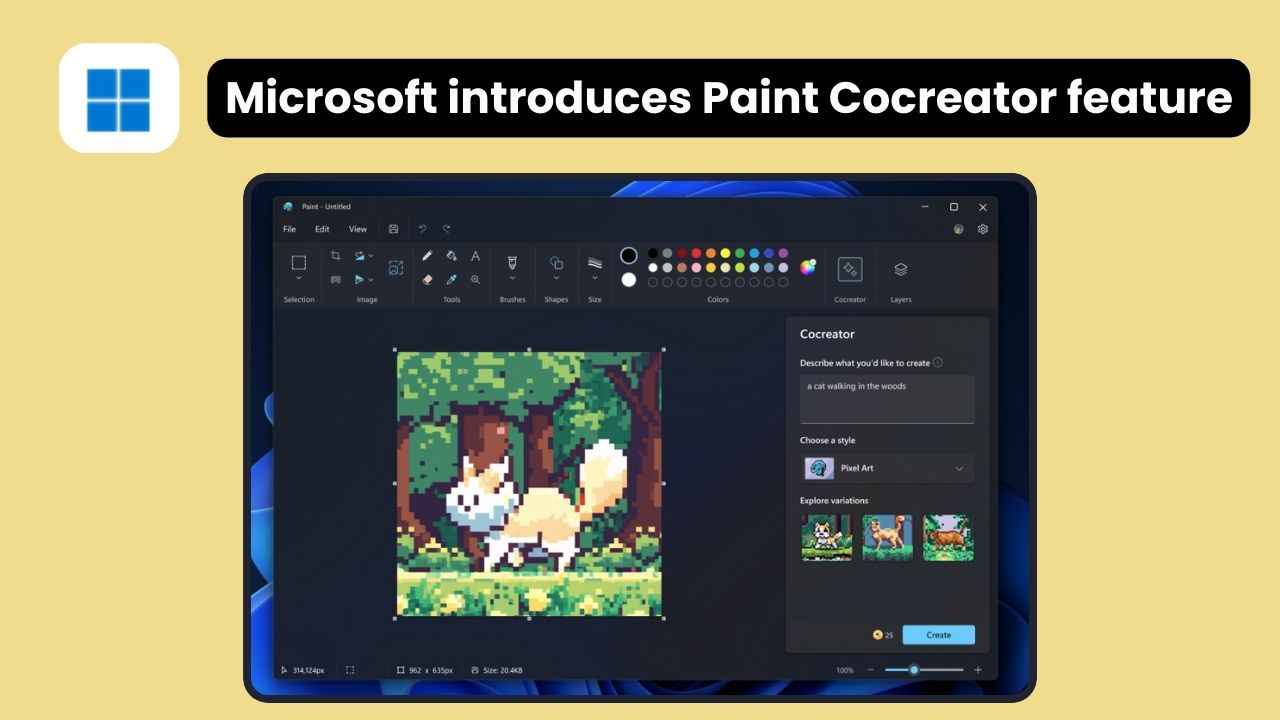
Task: Click the Redo arrow
Action: [x=447, y=229]
